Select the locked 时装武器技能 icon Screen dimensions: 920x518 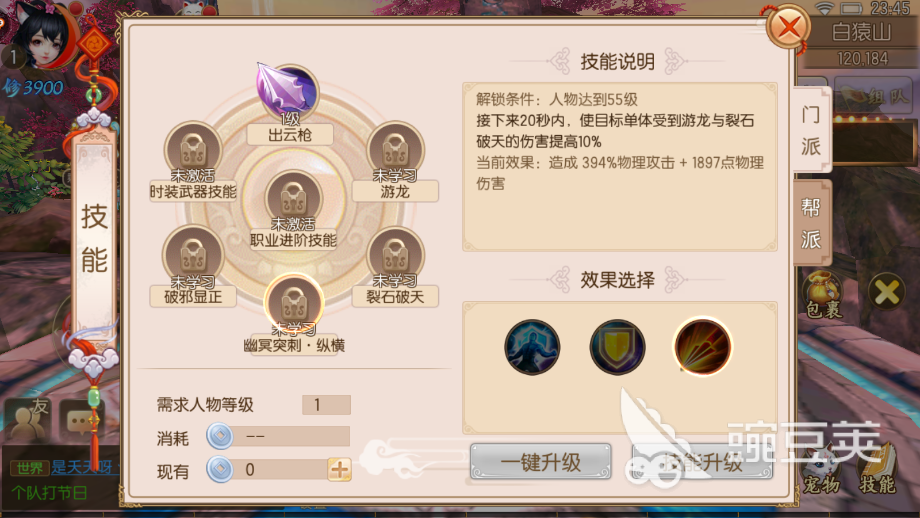(x=193, y=150)
